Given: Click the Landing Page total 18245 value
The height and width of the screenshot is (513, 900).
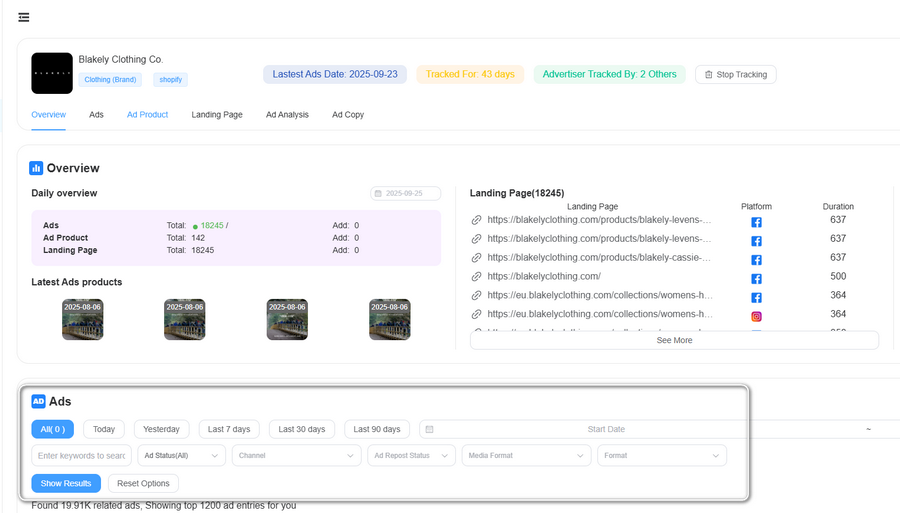Looking at the screenshot, I should (x=203, y=251).
